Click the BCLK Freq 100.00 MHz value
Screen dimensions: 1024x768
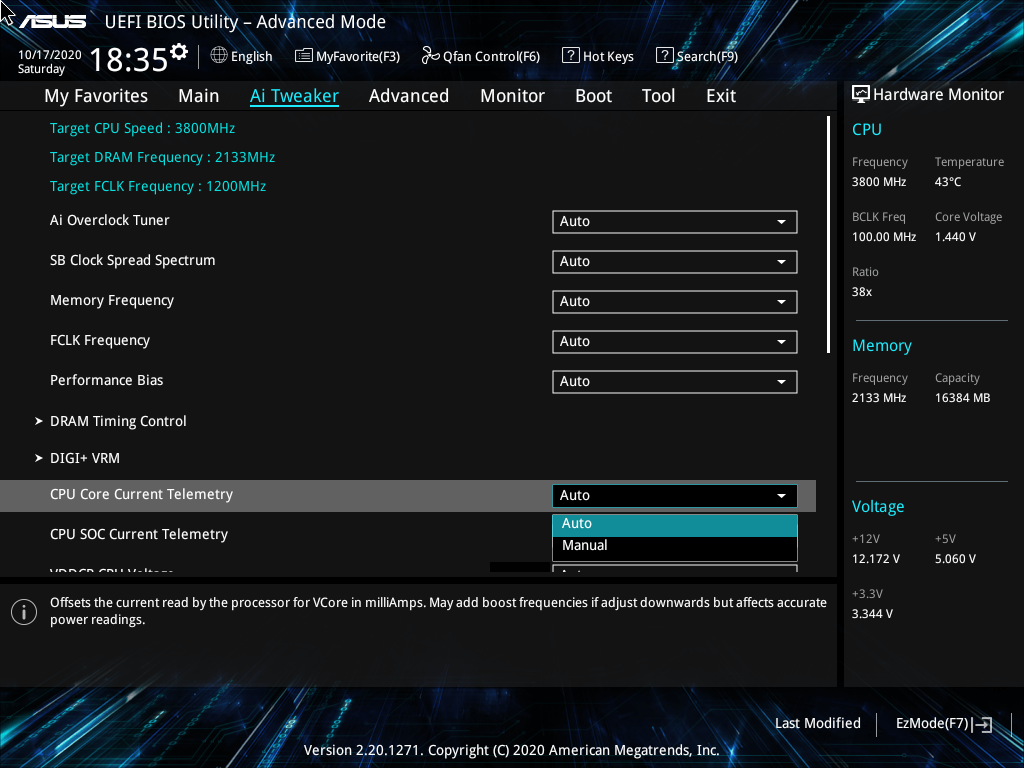click(884, 237)
